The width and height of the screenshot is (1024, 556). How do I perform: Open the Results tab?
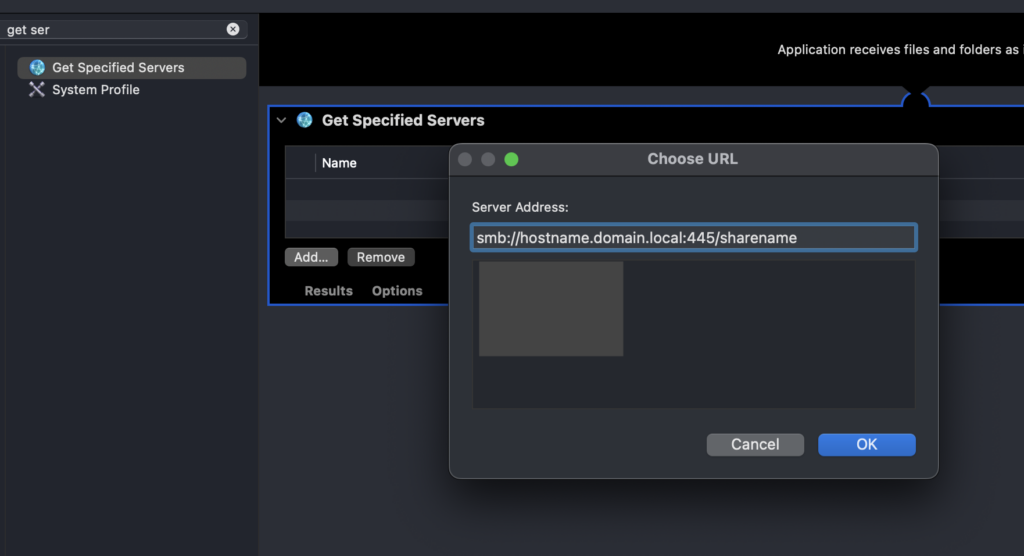click(x=328, y=291)
